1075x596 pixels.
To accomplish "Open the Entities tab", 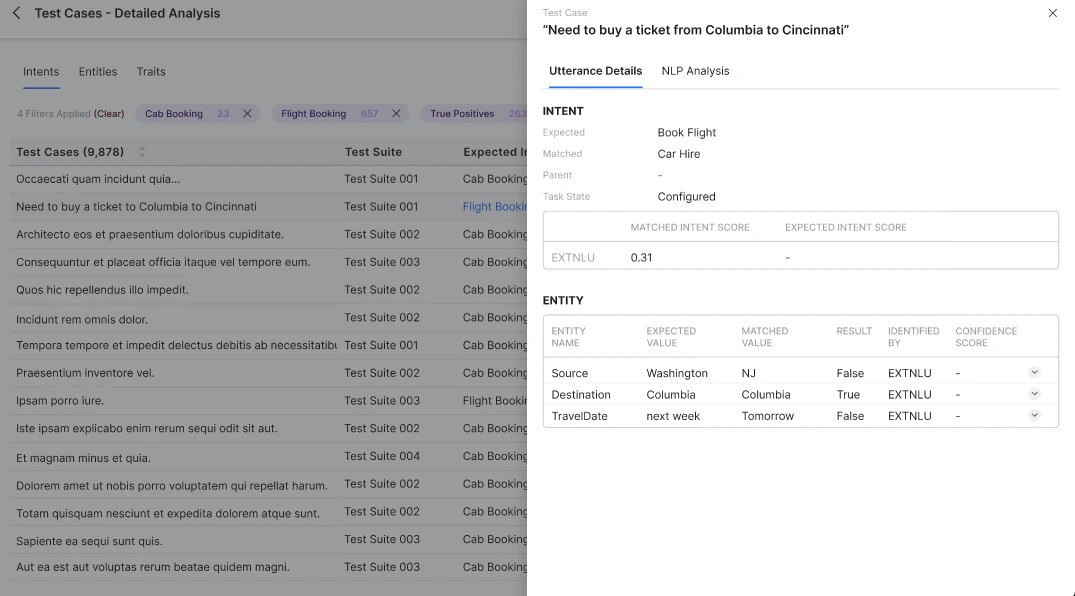I will [x=98, y=72].
